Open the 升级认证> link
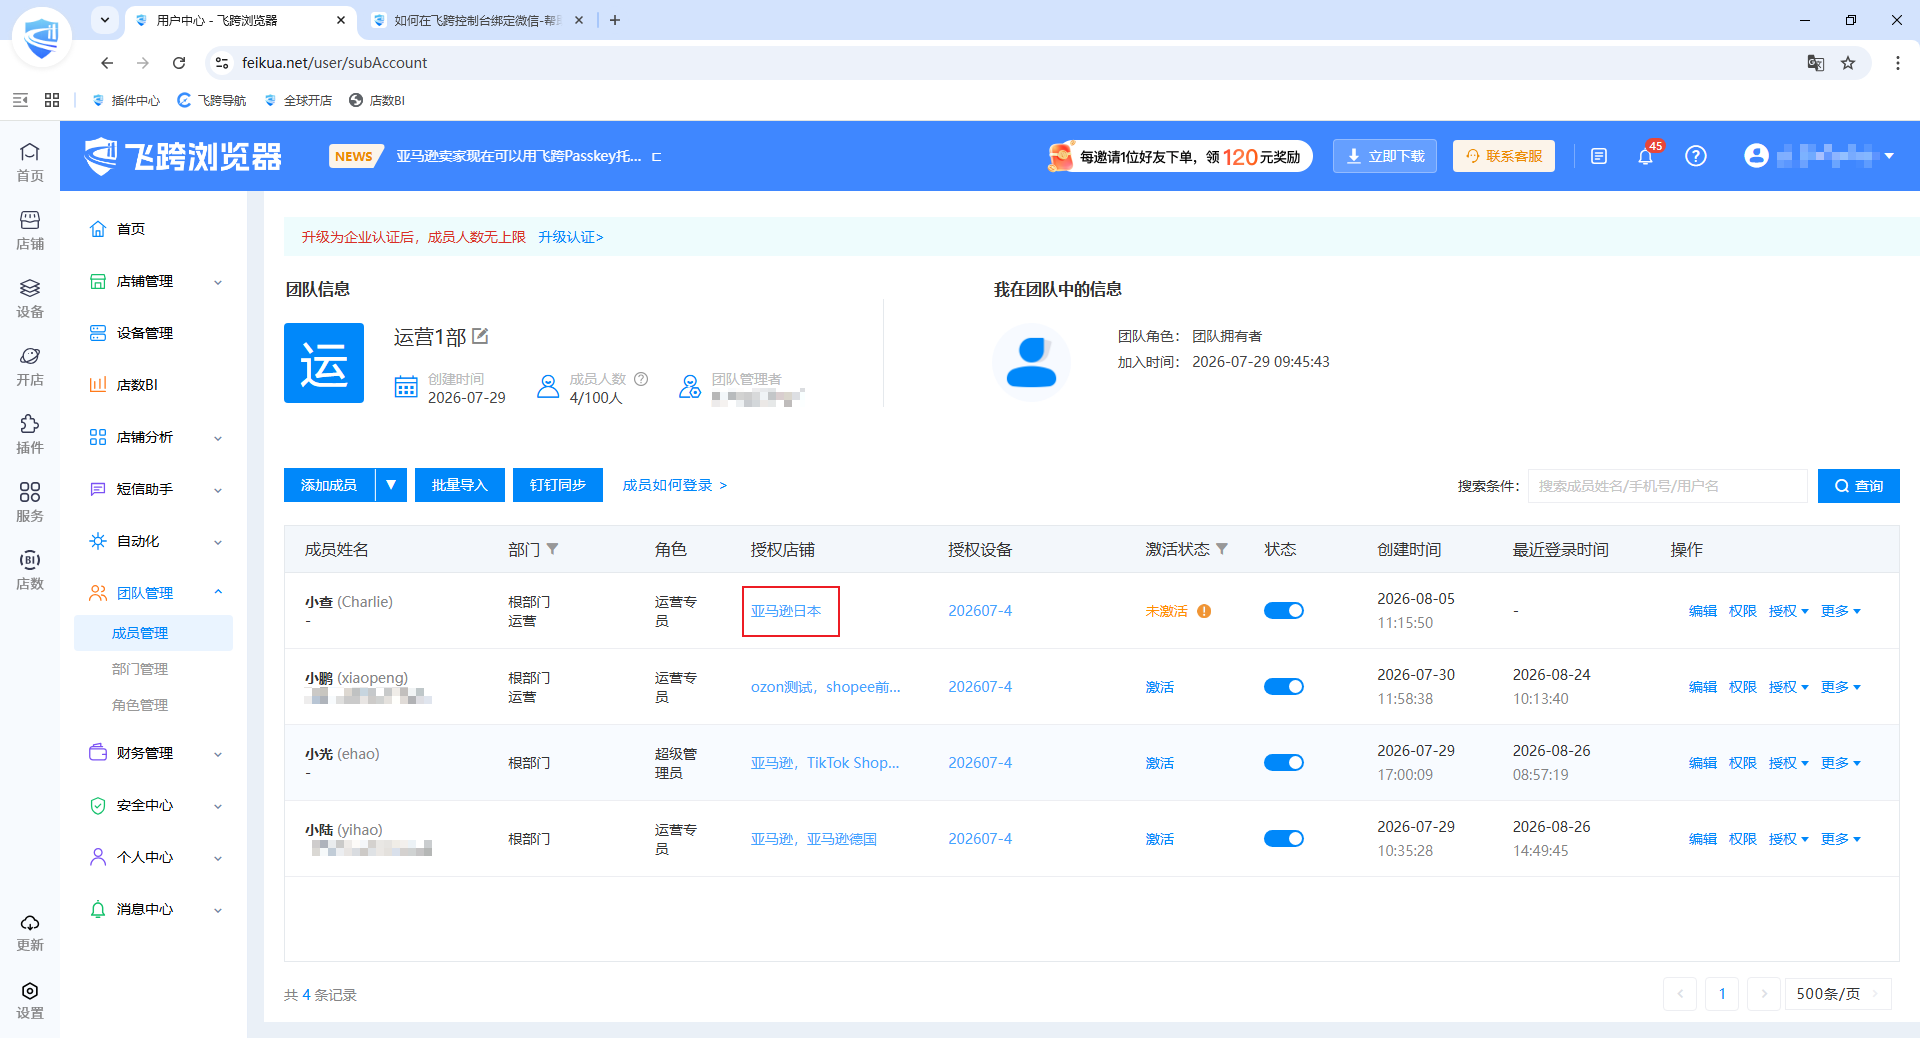The height and width of the screenshot is (1038, 1920). 571,237
